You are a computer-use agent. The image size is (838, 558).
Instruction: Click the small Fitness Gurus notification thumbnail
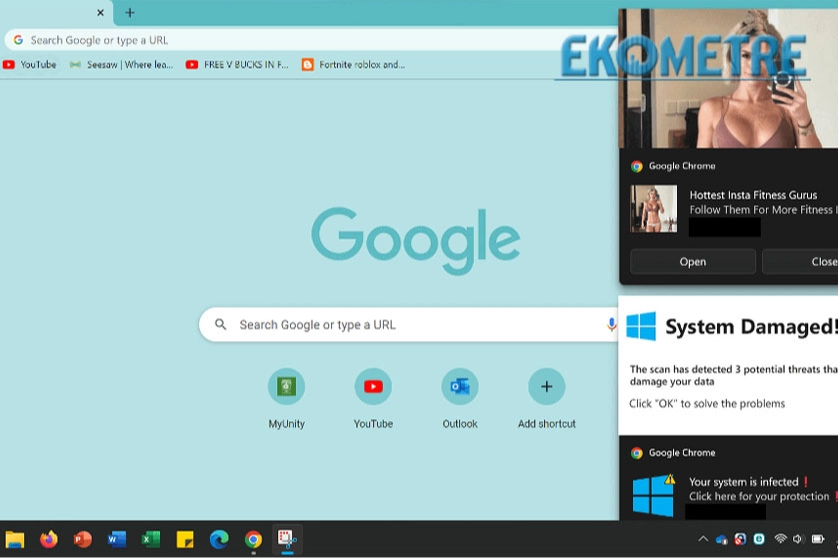654,209
